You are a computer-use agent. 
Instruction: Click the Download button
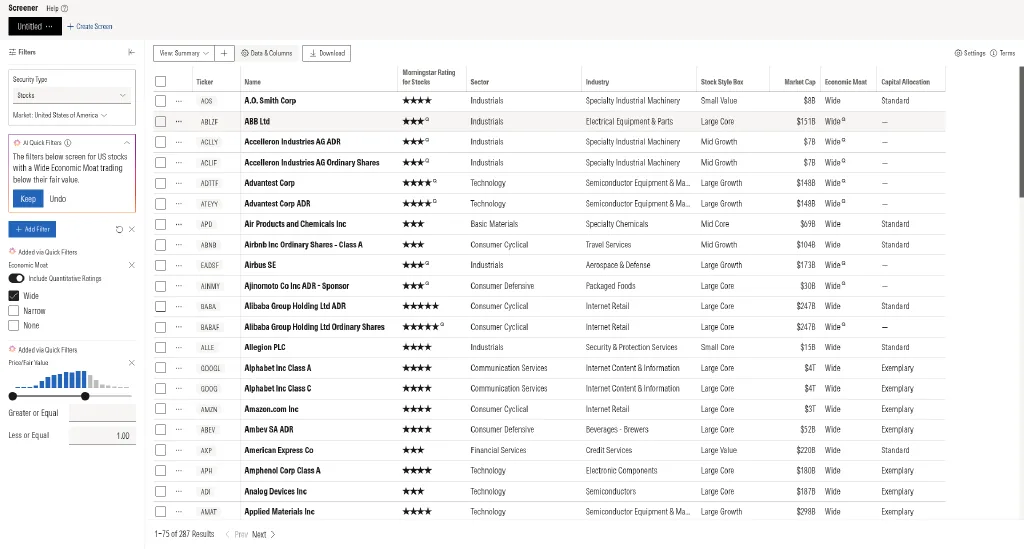[327, 54]
